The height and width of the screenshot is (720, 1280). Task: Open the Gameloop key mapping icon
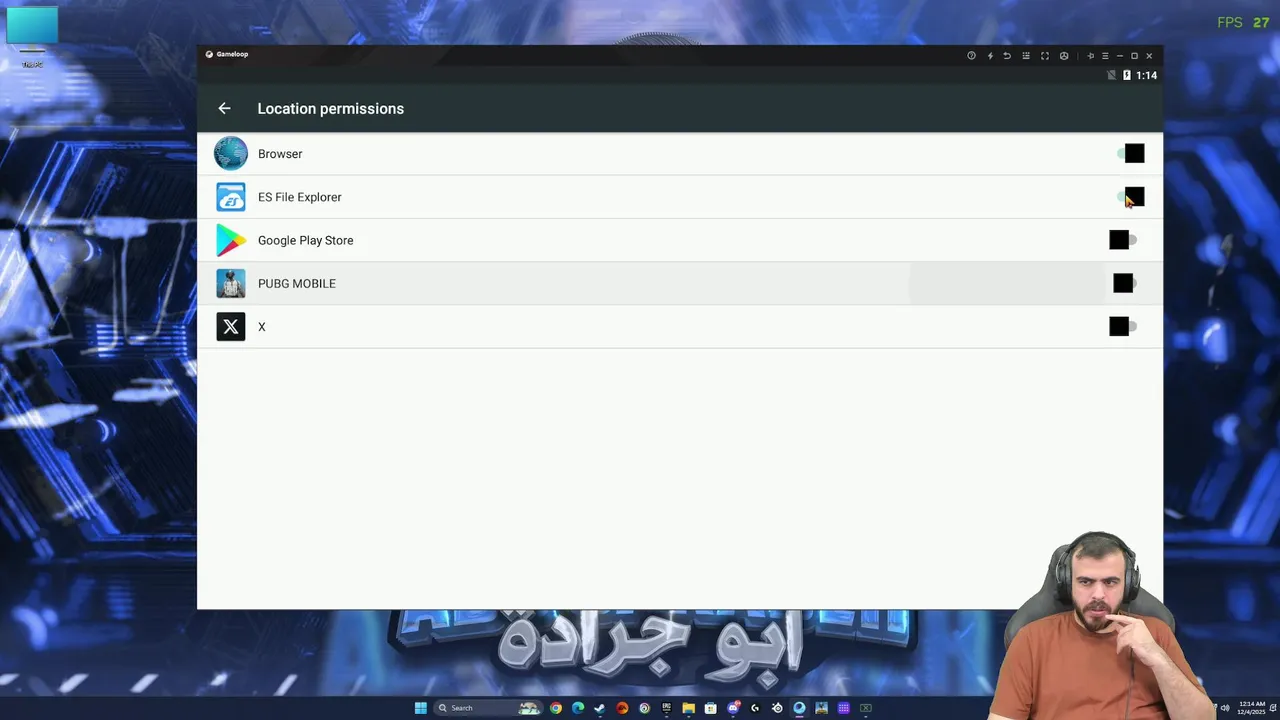[1026, 56]
